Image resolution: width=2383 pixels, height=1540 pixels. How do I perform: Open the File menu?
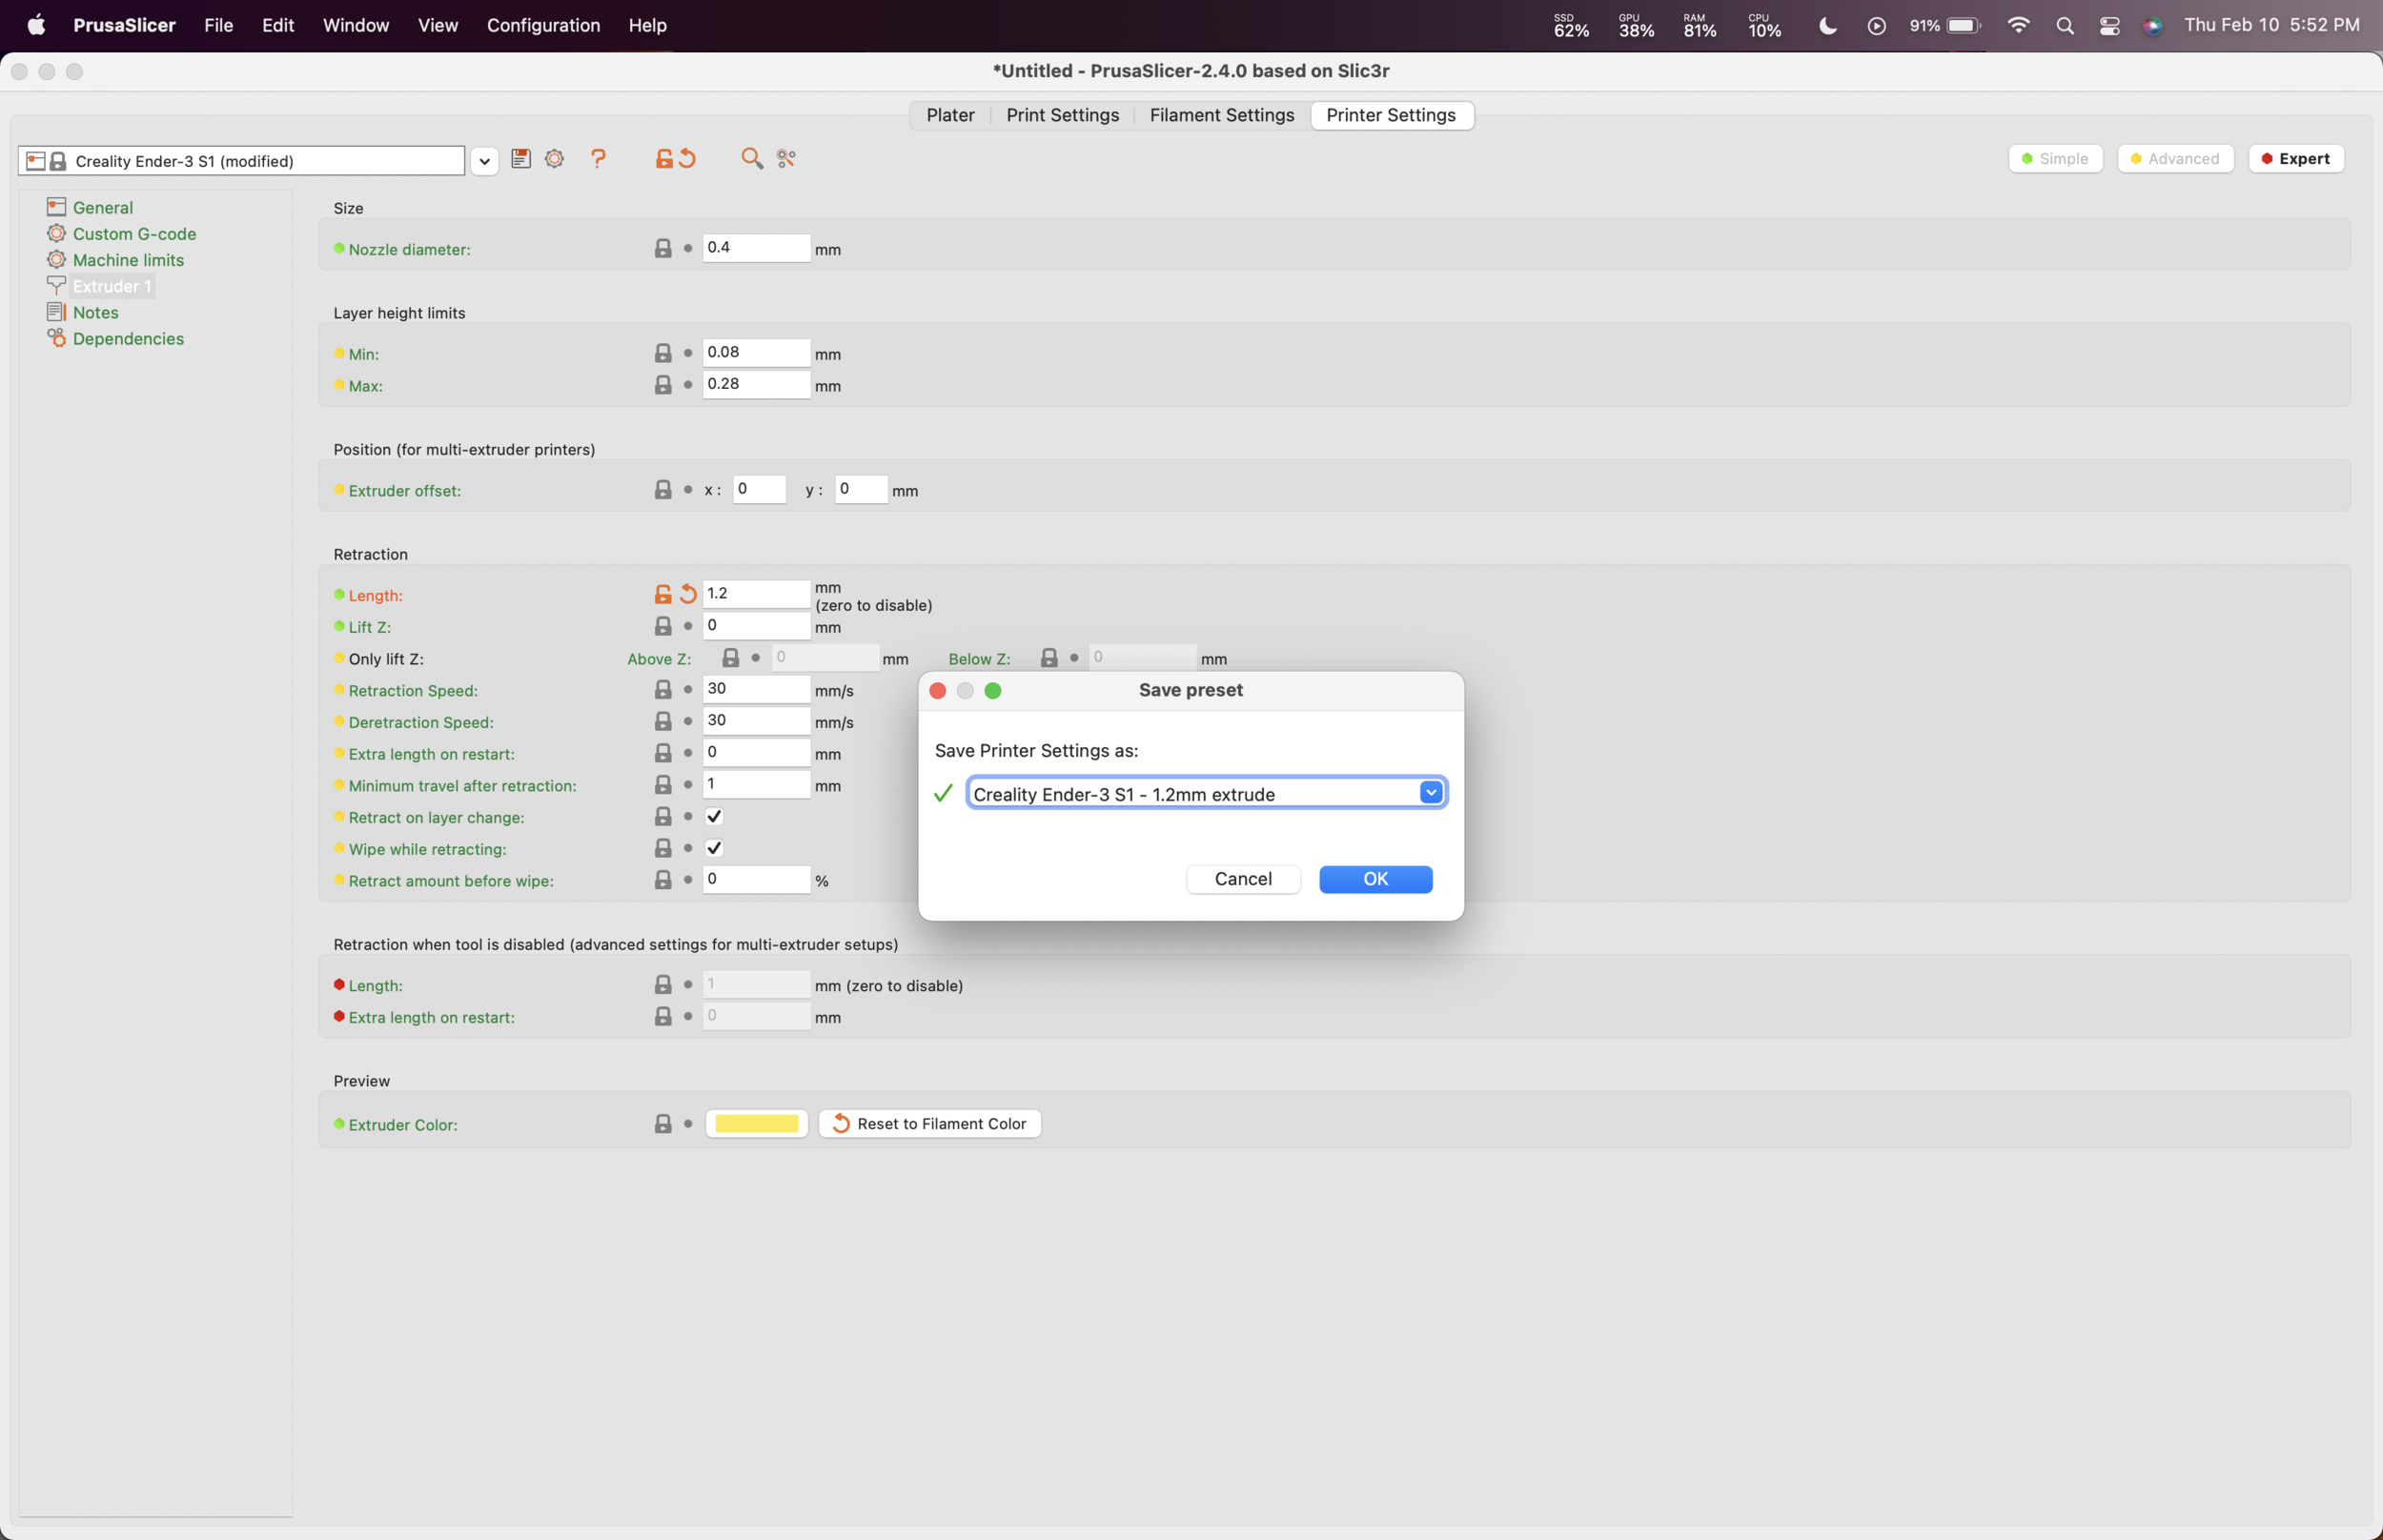click(218, 25)
